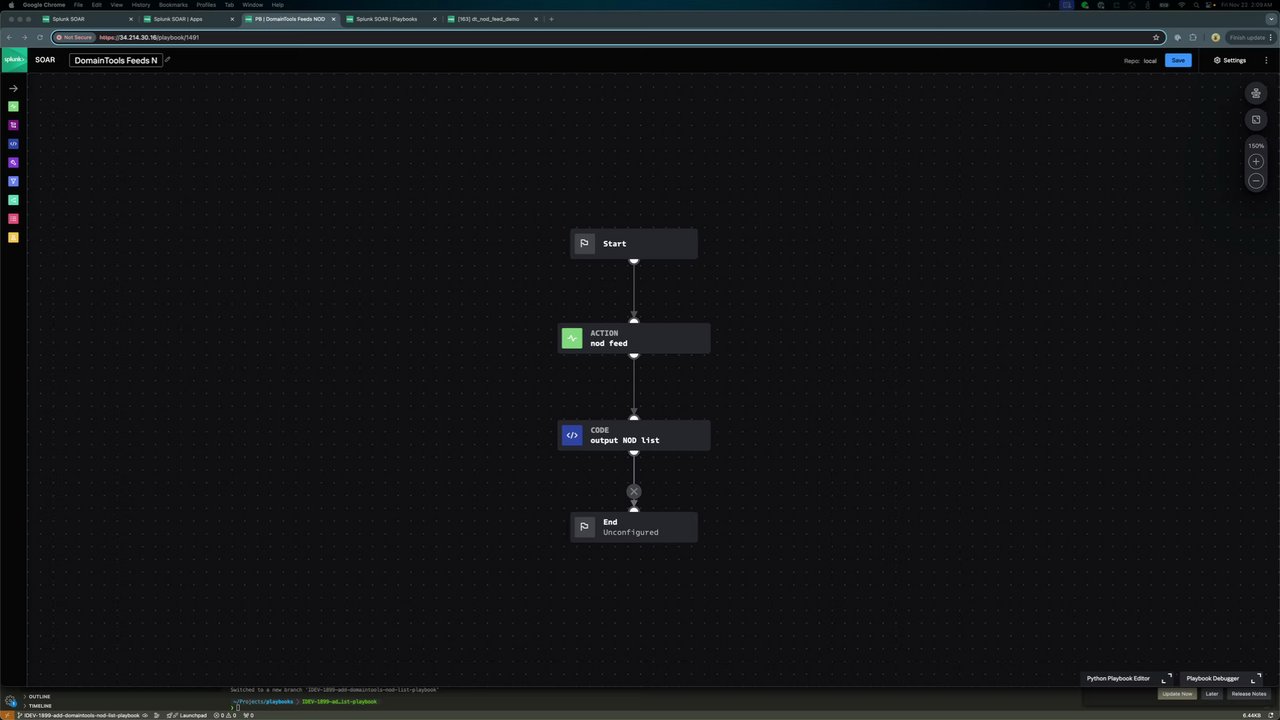Zoom in the canvas with plus button
The width and height of the screenshot is (1280, 720).
(1256, 161)
